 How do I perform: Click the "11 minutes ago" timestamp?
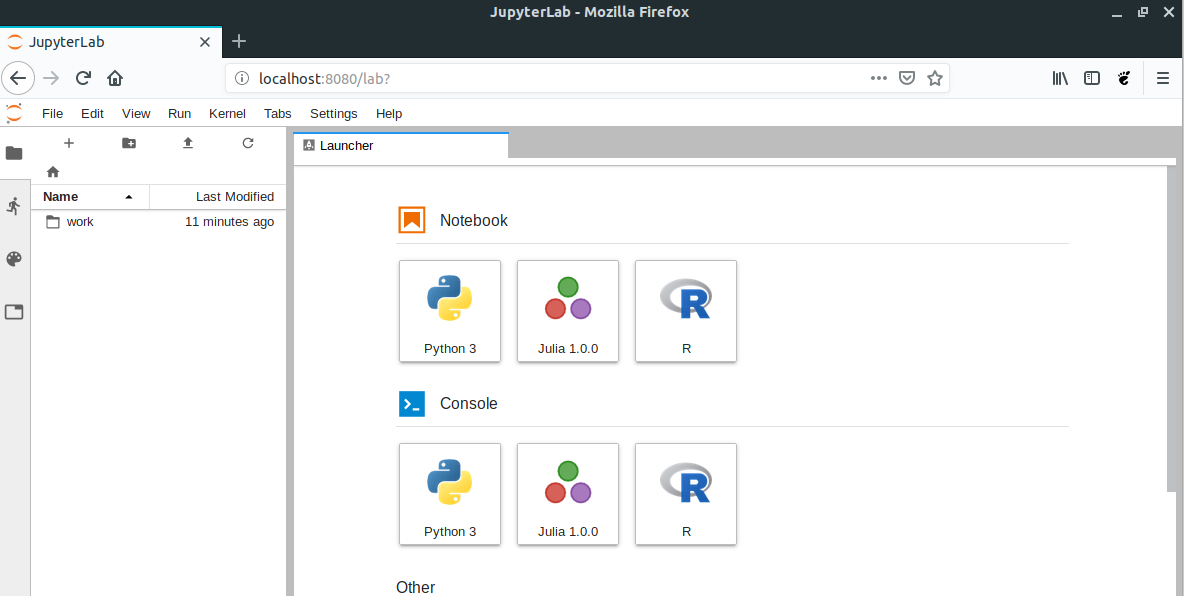coord(230,222)
